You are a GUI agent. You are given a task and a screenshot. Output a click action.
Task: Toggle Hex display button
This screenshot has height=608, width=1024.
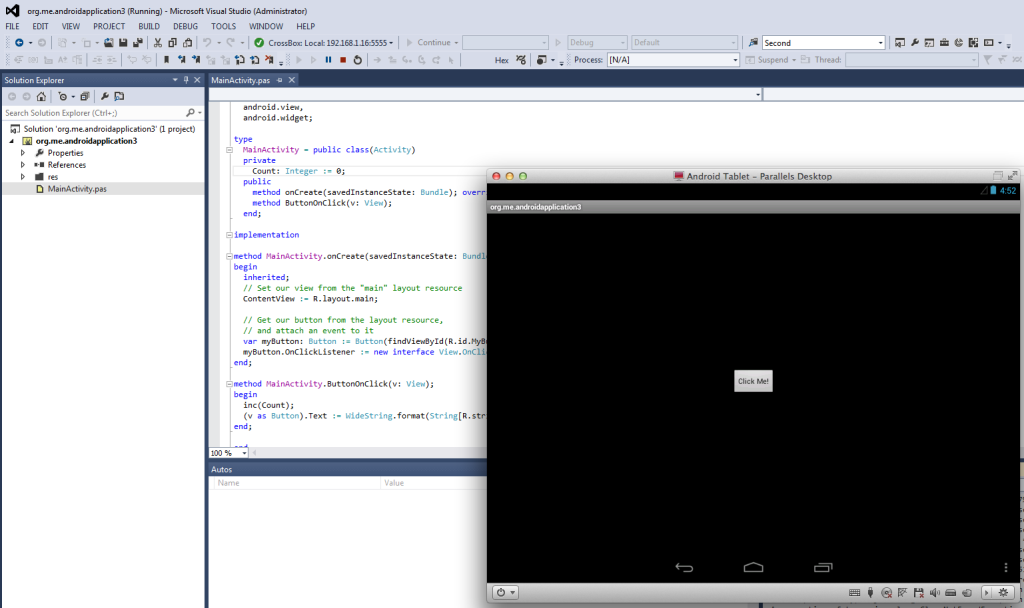click(x=502, y=60)
